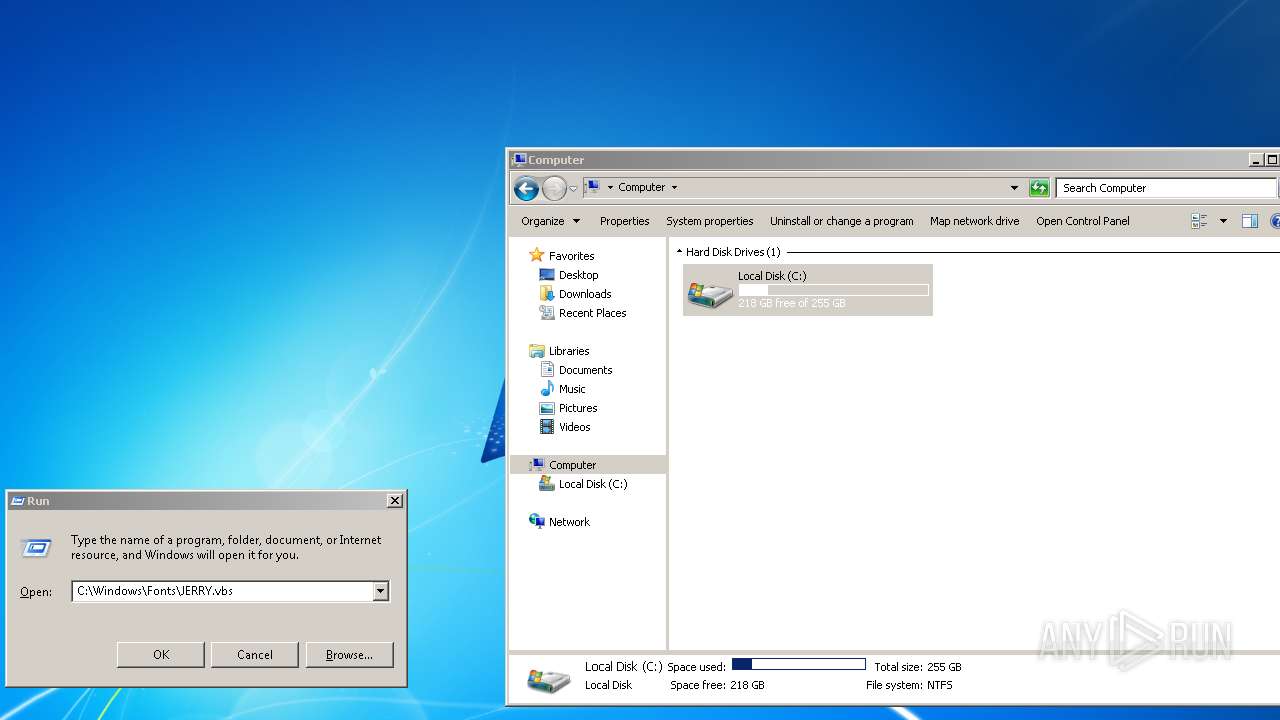Click 'Total size: 255 GB' text
The image size is (1280, 720).
pyautogui.click(x=917, y=667)
